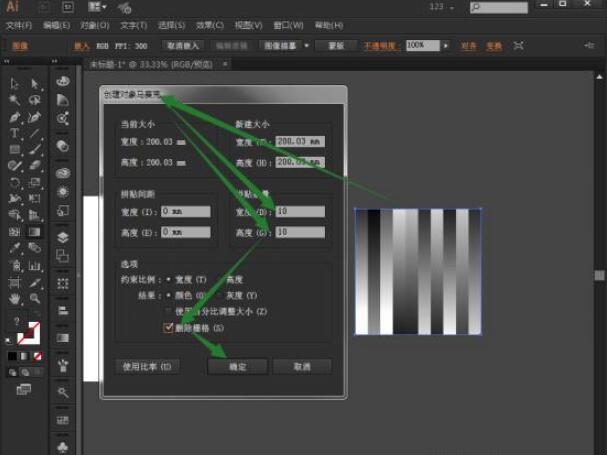607x455 pixels.
Task: Open the 图像描摹 dropdown arrow
Action: (307, 46)
